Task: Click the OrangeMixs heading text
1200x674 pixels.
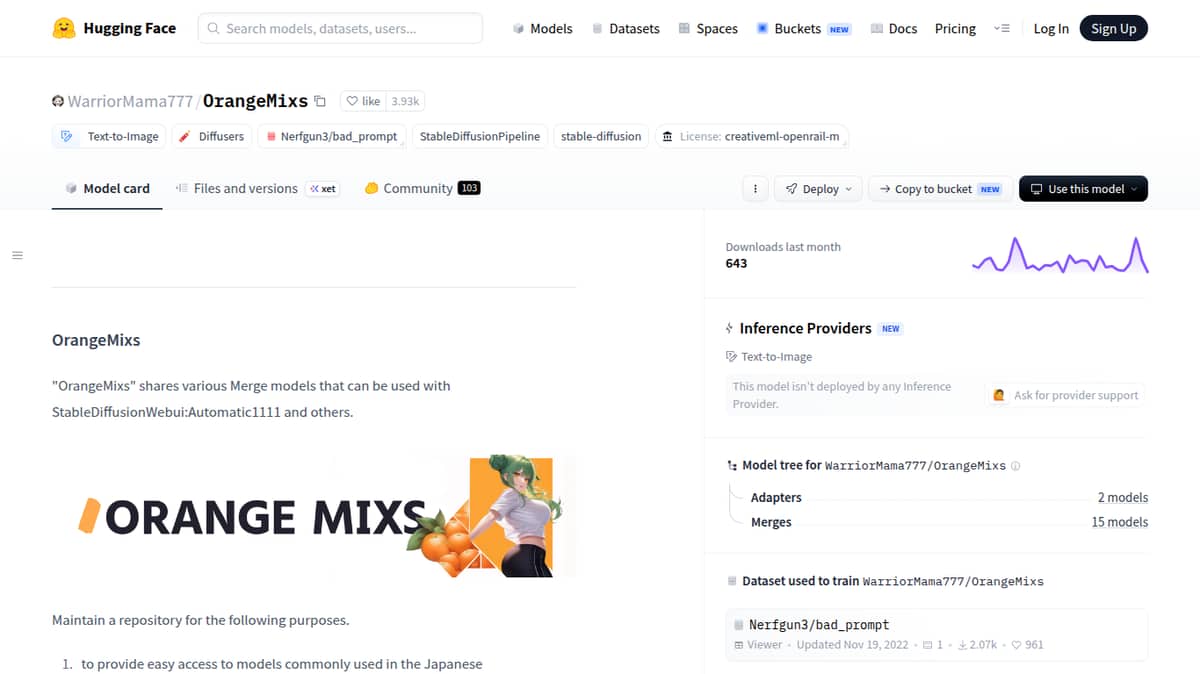Action: (96, 340)
